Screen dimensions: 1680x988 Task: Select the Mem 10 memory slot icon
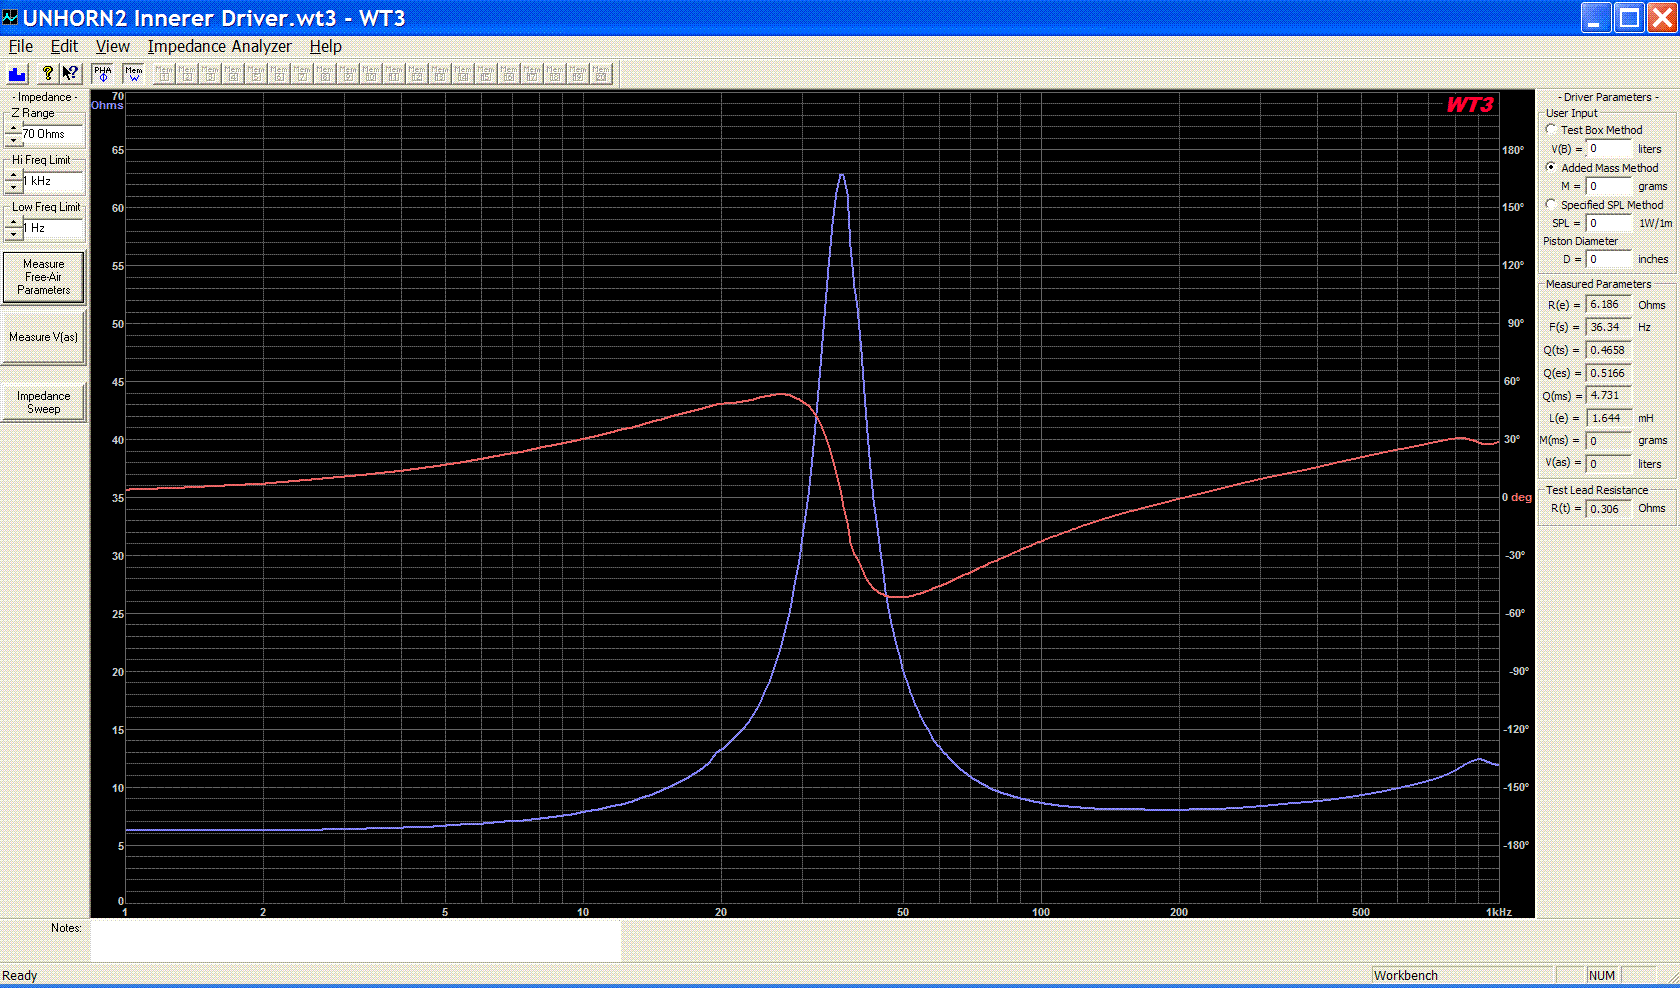pos(371,73)
